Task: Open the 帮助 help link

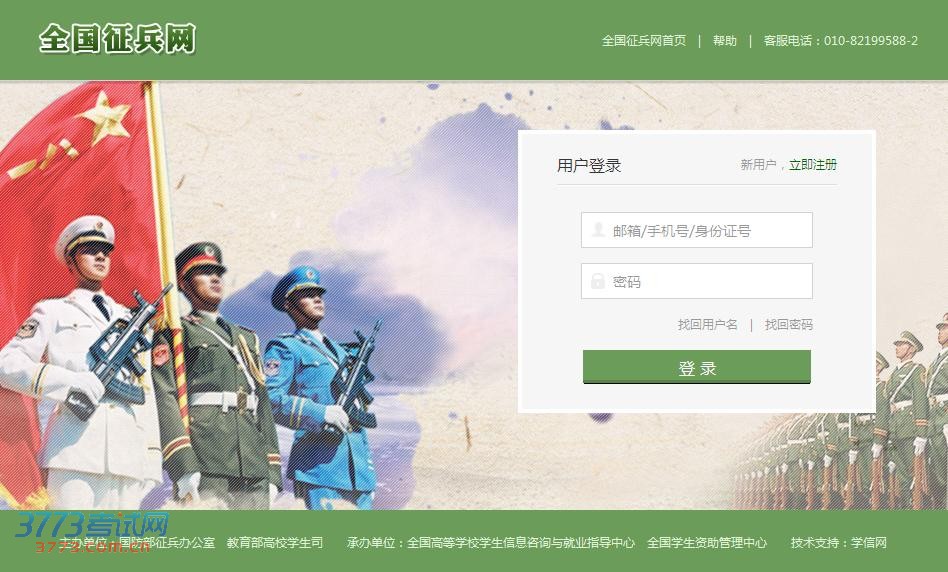Action: pyautogui.click(x=724, y=41)
